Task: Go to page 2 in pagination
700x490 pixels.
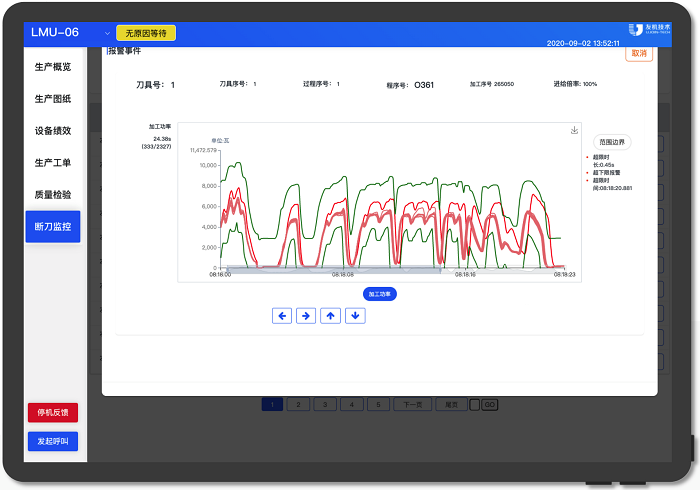Action: click(x=298, y=405)
